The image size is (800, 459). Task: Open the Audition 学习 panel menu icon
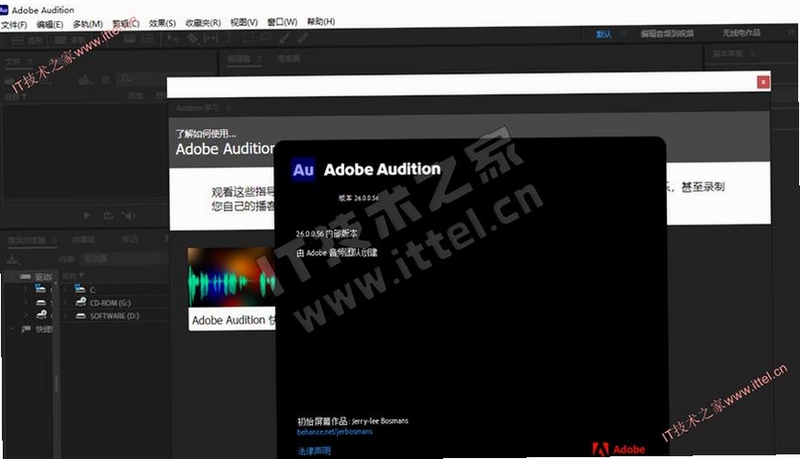229,108
